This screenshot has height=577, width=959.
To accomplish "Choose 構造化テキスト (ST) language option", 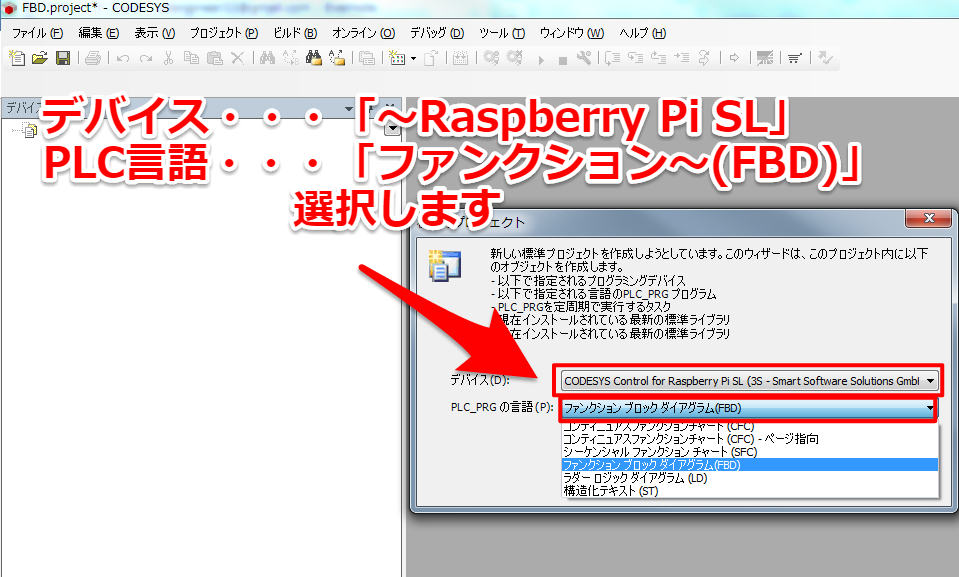I will [x=609, y=491].
